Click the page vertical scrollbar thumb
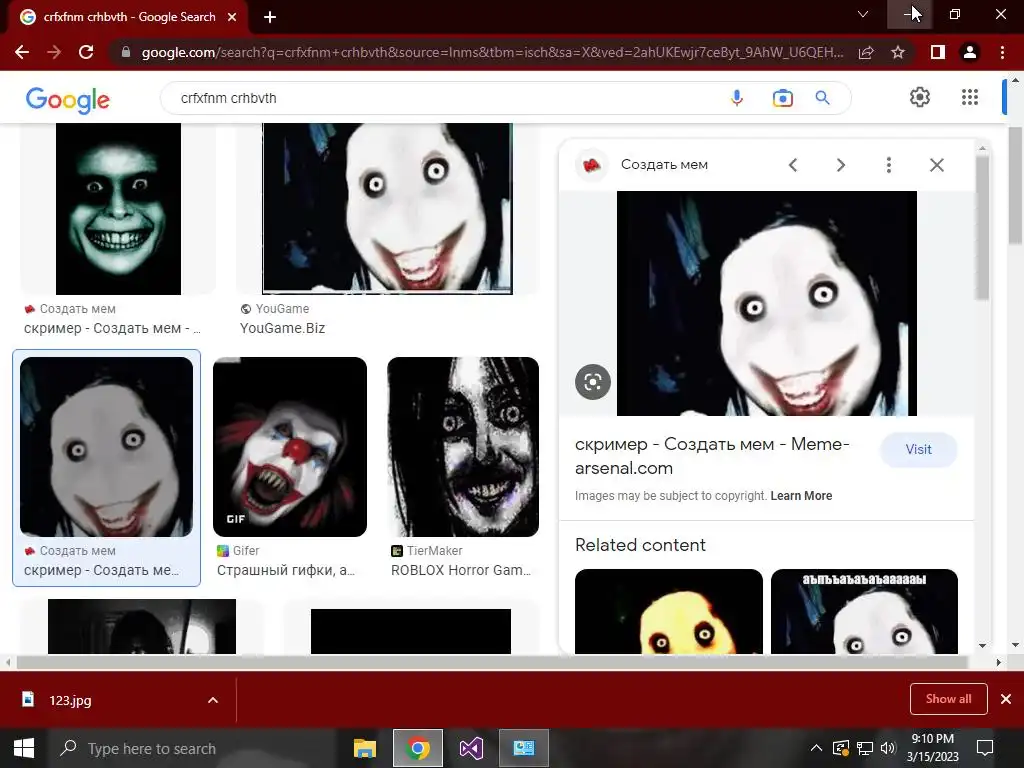 tap(1015, 185)
